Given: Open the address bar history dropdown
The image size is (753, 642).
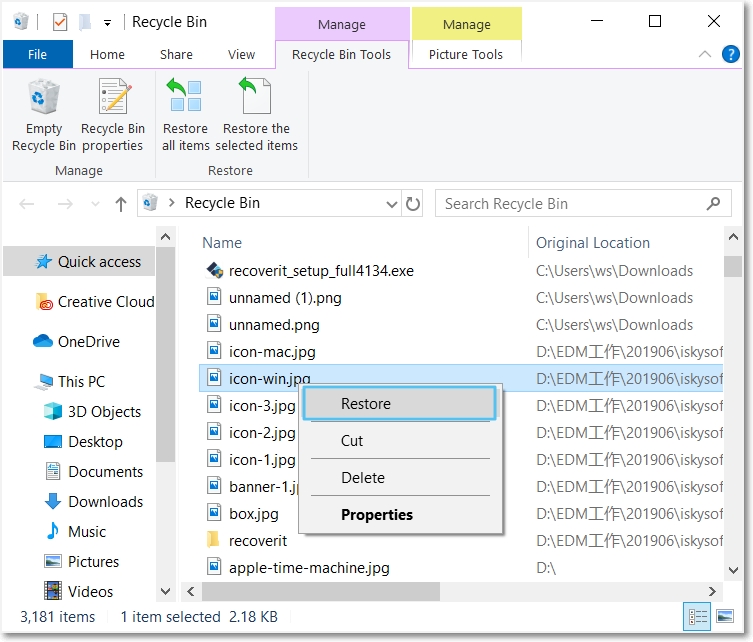Looking at the screenshot, I should (392, 204).
